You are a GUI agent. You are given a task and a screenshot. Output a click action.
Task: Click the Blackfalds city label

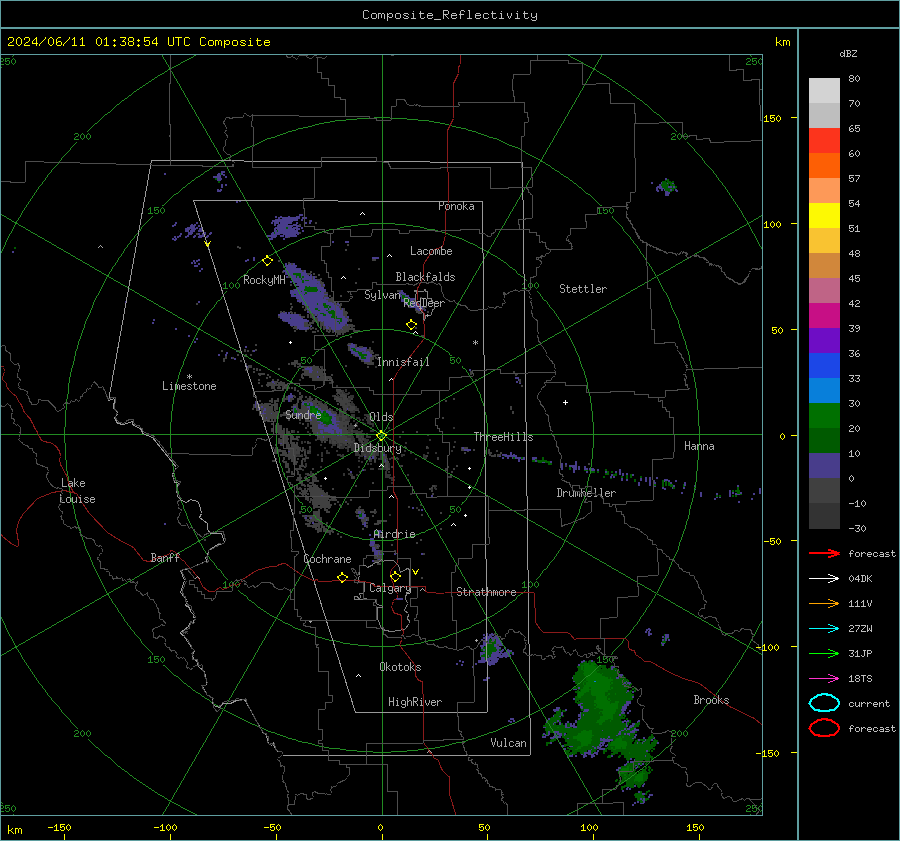[x=425, y=277]
